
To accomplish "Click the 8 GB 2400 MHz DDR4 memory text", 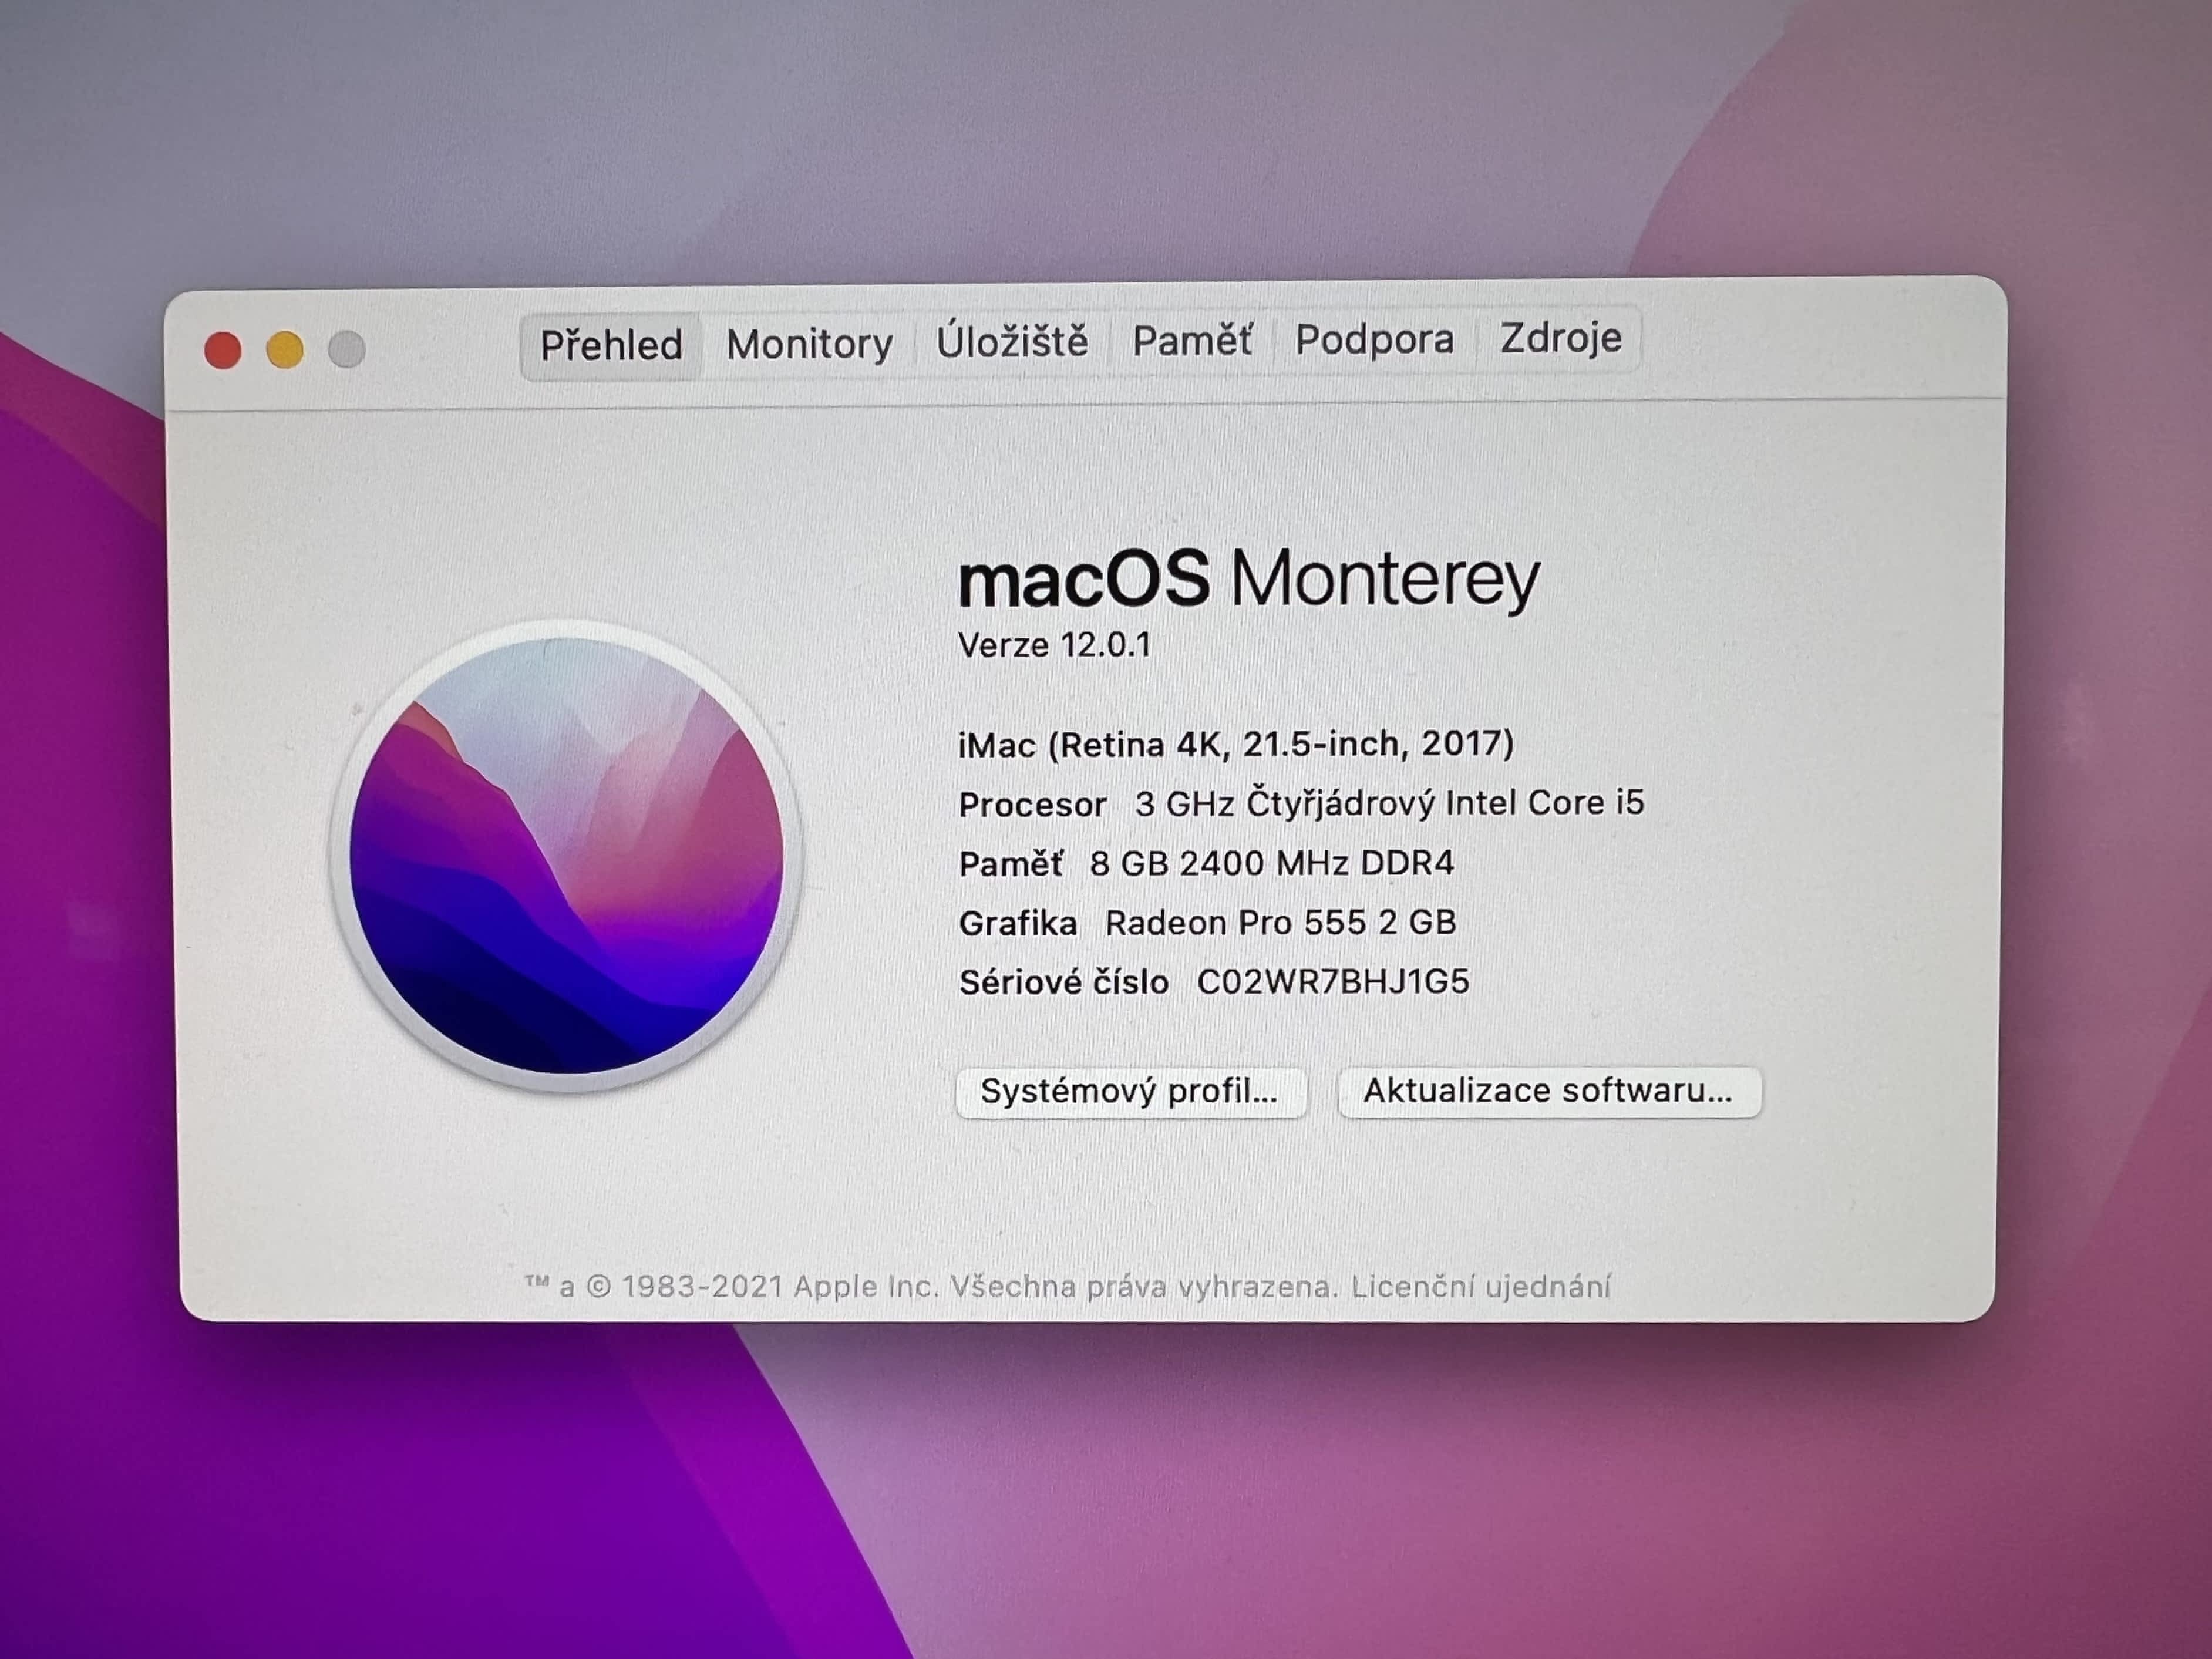I will point(1271,863).
